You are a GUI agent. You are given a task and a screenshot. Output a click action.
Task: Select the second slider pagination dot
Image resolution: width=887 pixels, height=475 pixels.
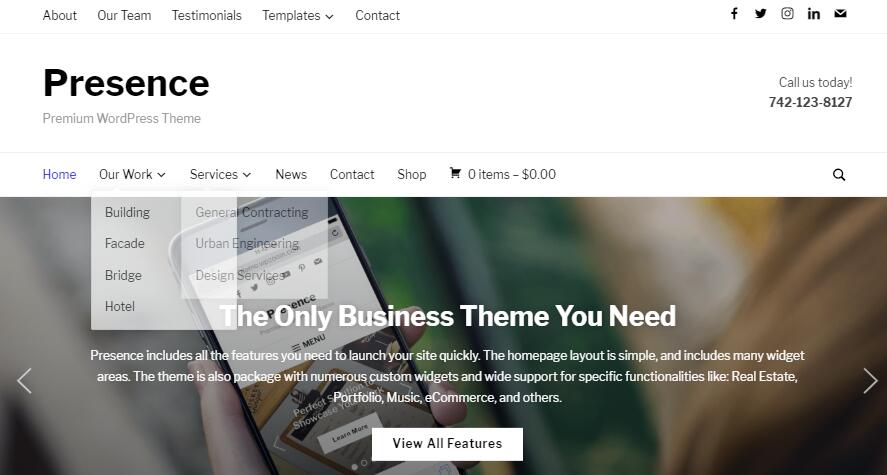[x=364, y=463]
